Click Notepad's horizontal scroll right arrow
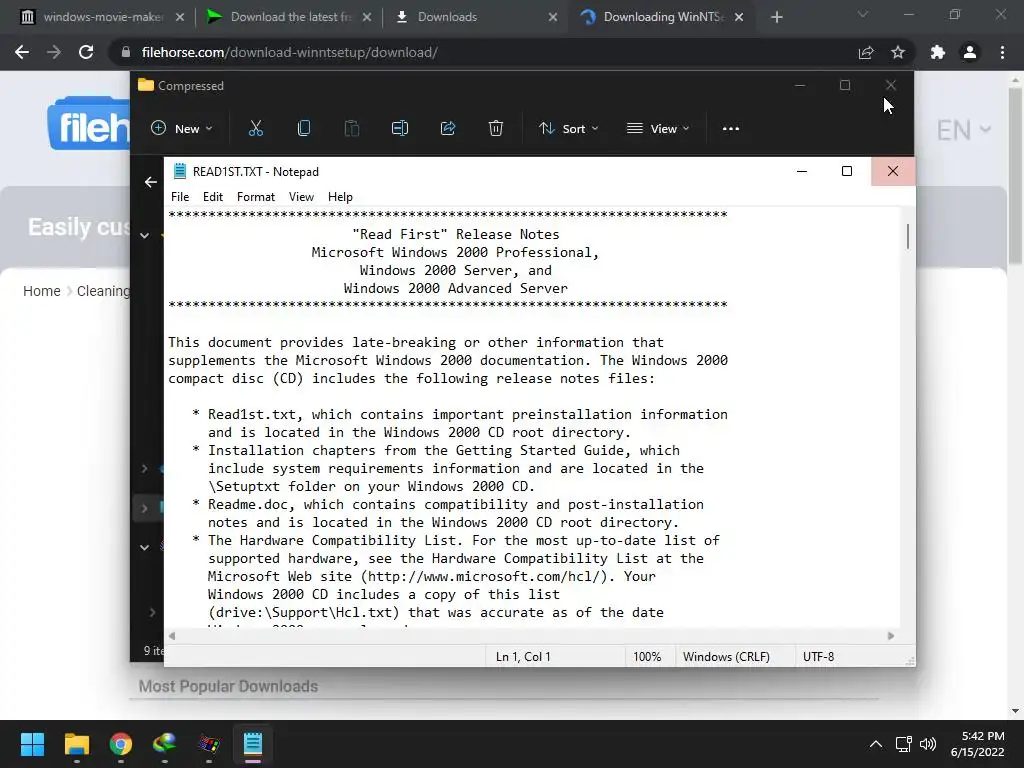The image size is (1024, 768). click(x=891, y=635)
